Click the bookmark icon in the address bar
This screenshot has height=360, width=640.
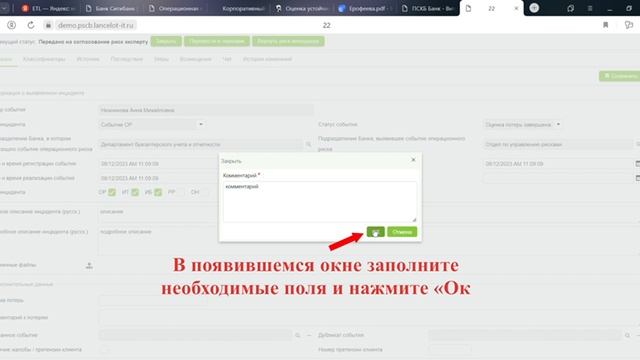coord(606,25)
